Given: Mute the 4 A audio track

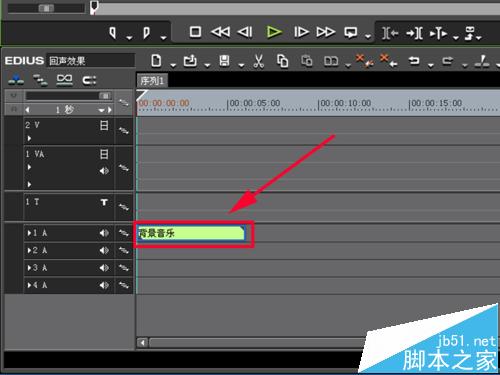Looking at the screenshot, I should tap(104, 285).
